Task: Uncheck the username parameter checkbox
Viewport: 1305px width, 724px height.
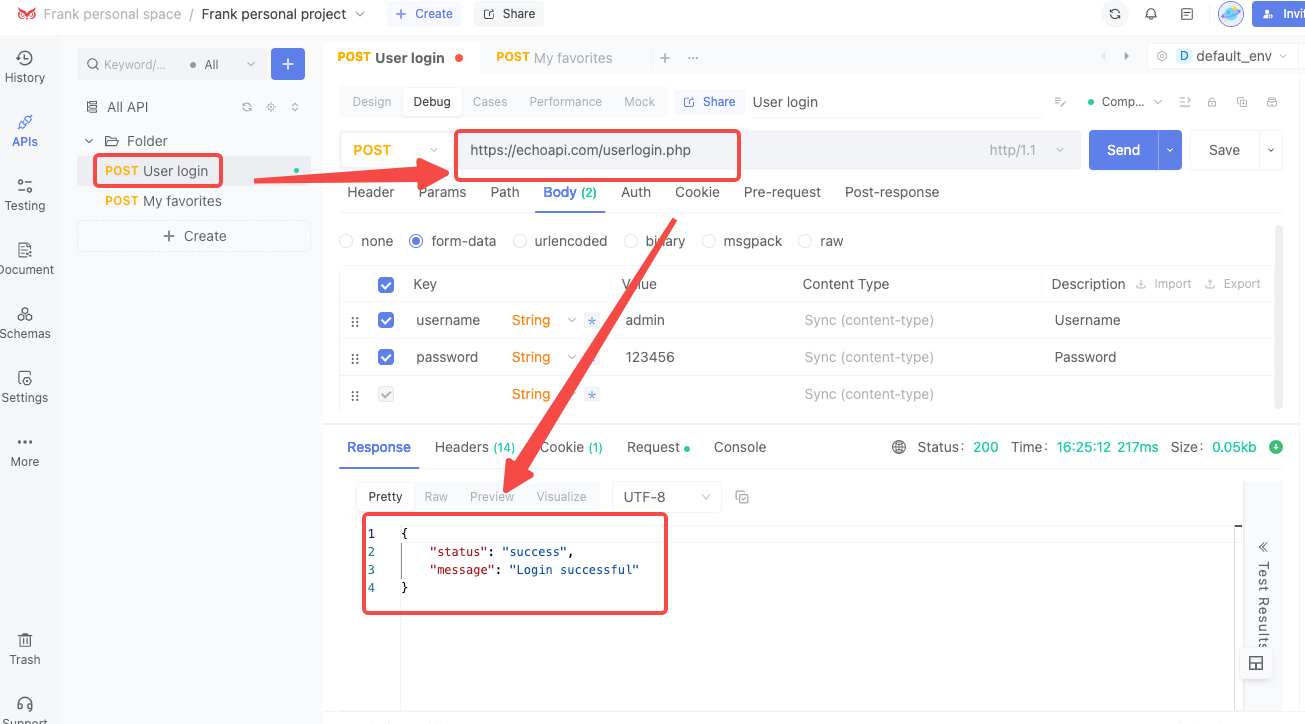Action: [386, 321]
